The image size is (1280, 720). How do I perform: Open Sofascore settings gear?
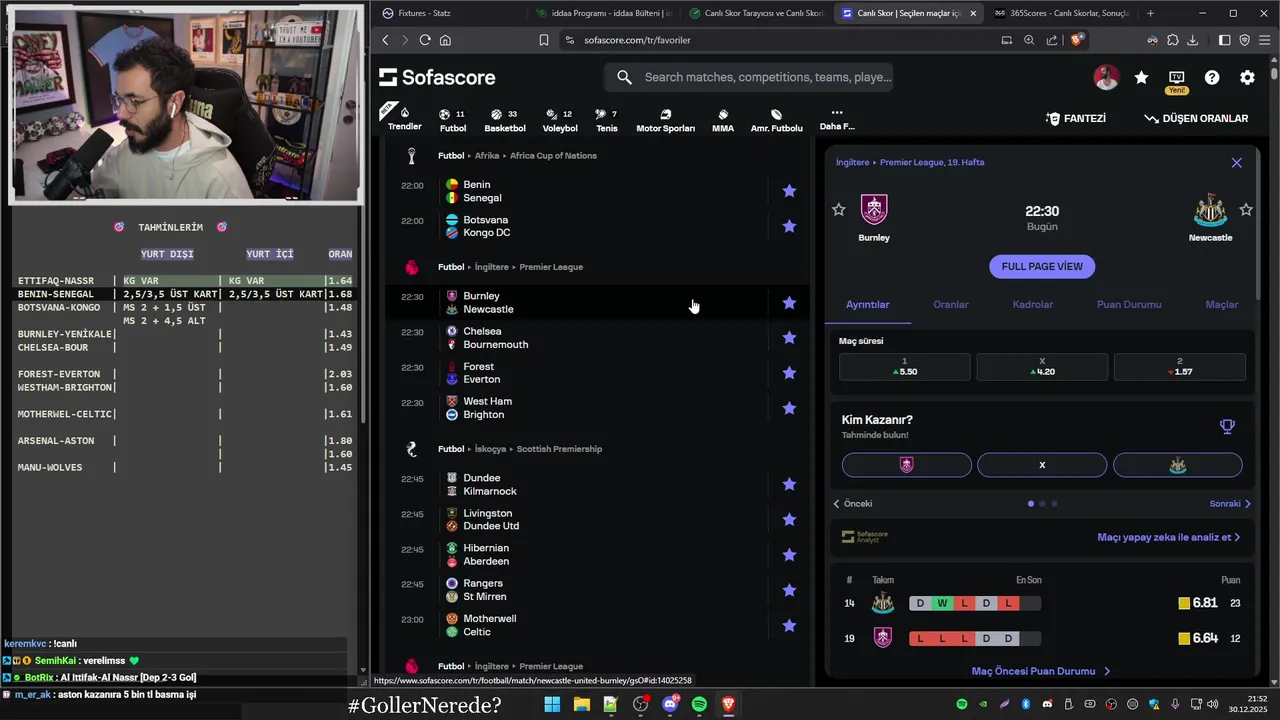[x=1247, y=77]
